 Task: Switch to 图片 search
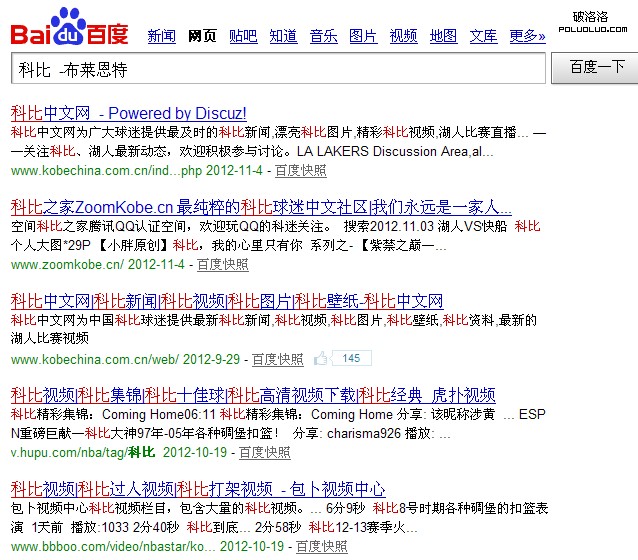point(363,36)
